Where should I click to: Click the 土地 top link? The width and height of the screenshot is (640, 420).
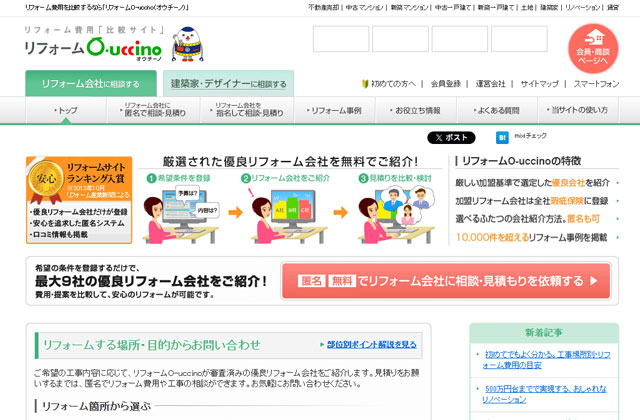527,7
